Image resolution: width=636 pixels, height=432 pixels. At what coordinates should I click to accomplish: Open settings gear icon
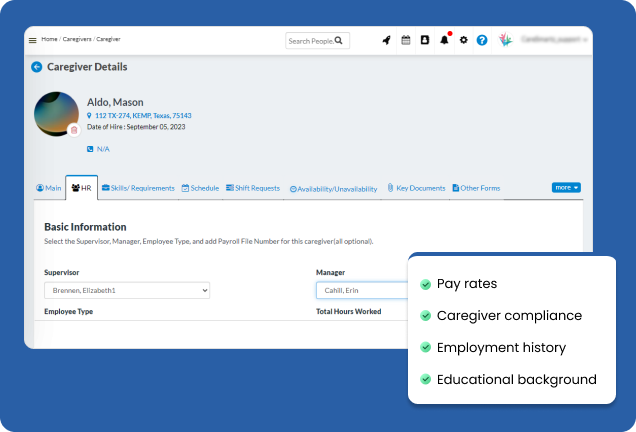(463, 40)
